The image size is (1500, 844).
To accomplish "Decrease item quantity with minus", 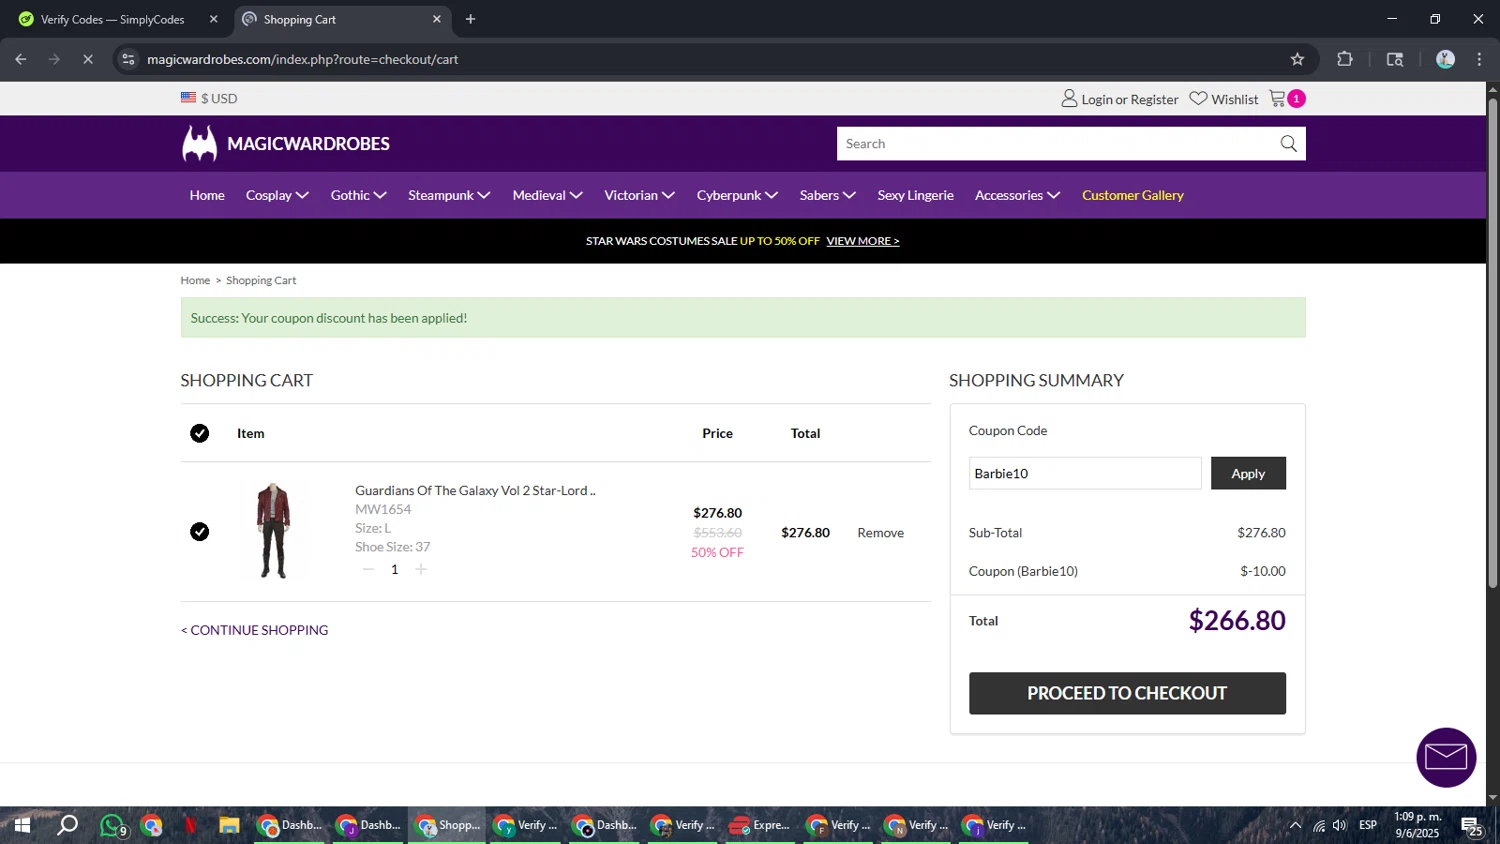I will pyautogui.click(x=368, y=569).
